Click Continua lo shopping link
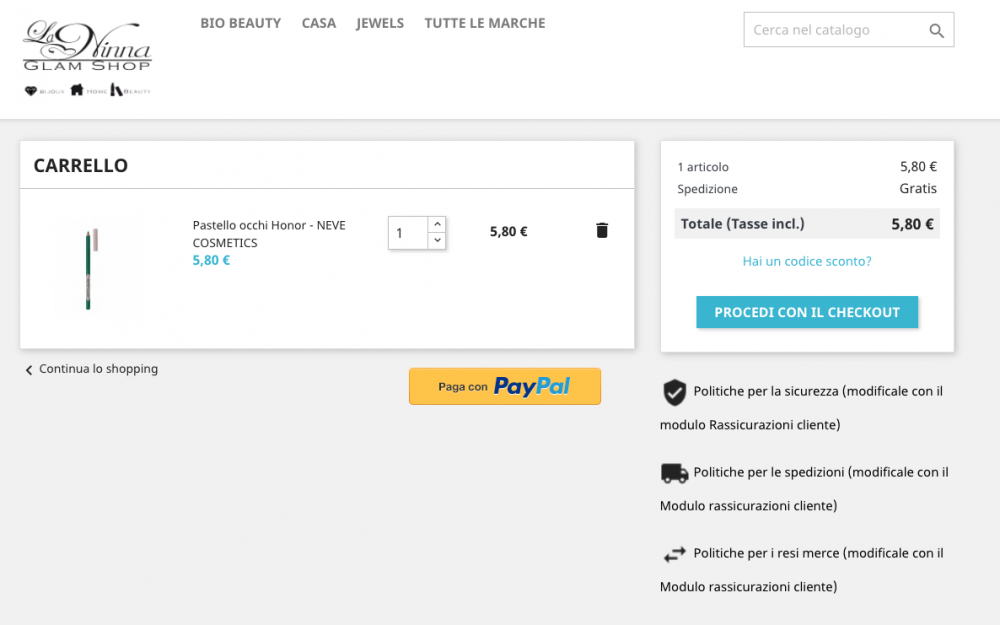This screenshot has width=1000, height=625. coord(92,369)
